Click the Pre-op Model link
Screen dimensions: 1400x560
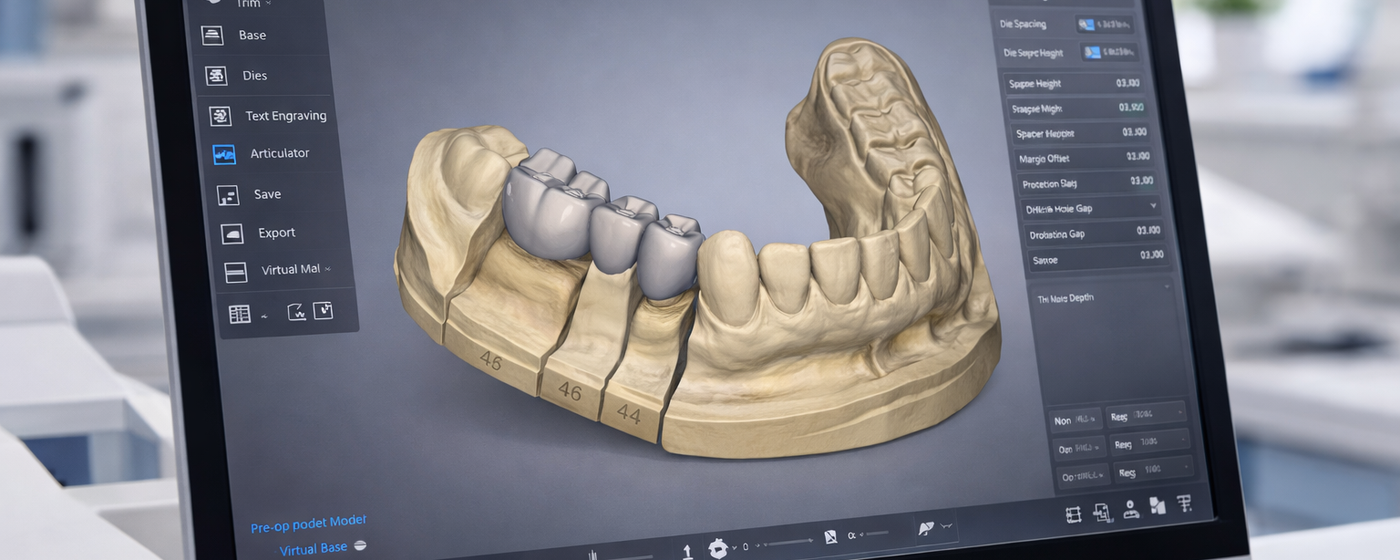(x=308, y=524)
